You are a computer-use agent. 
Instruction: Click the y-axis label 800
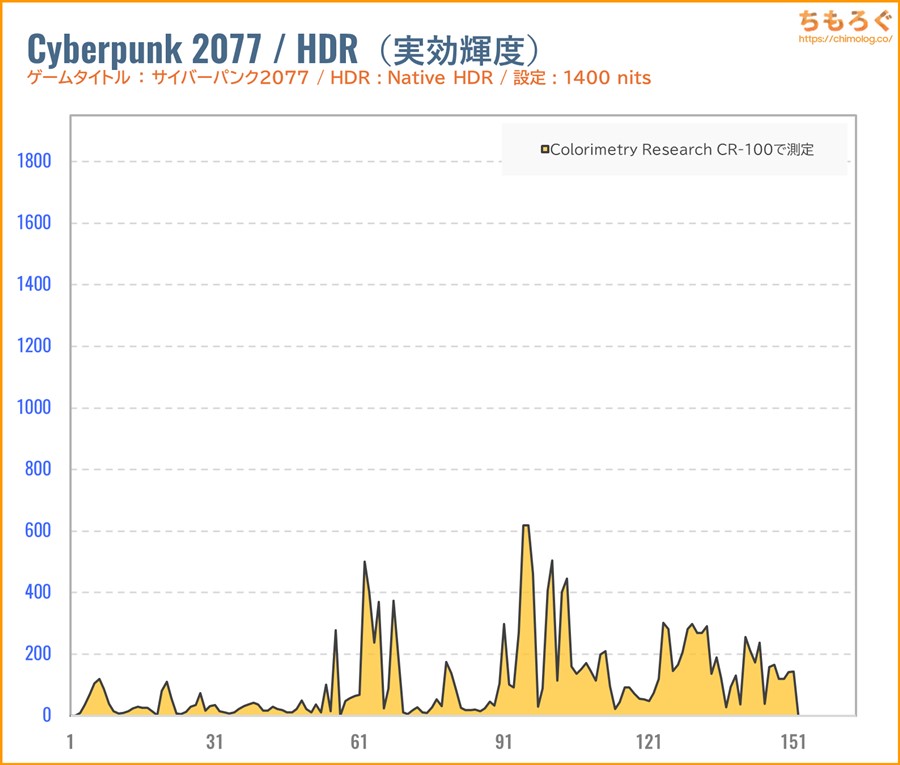38,469
